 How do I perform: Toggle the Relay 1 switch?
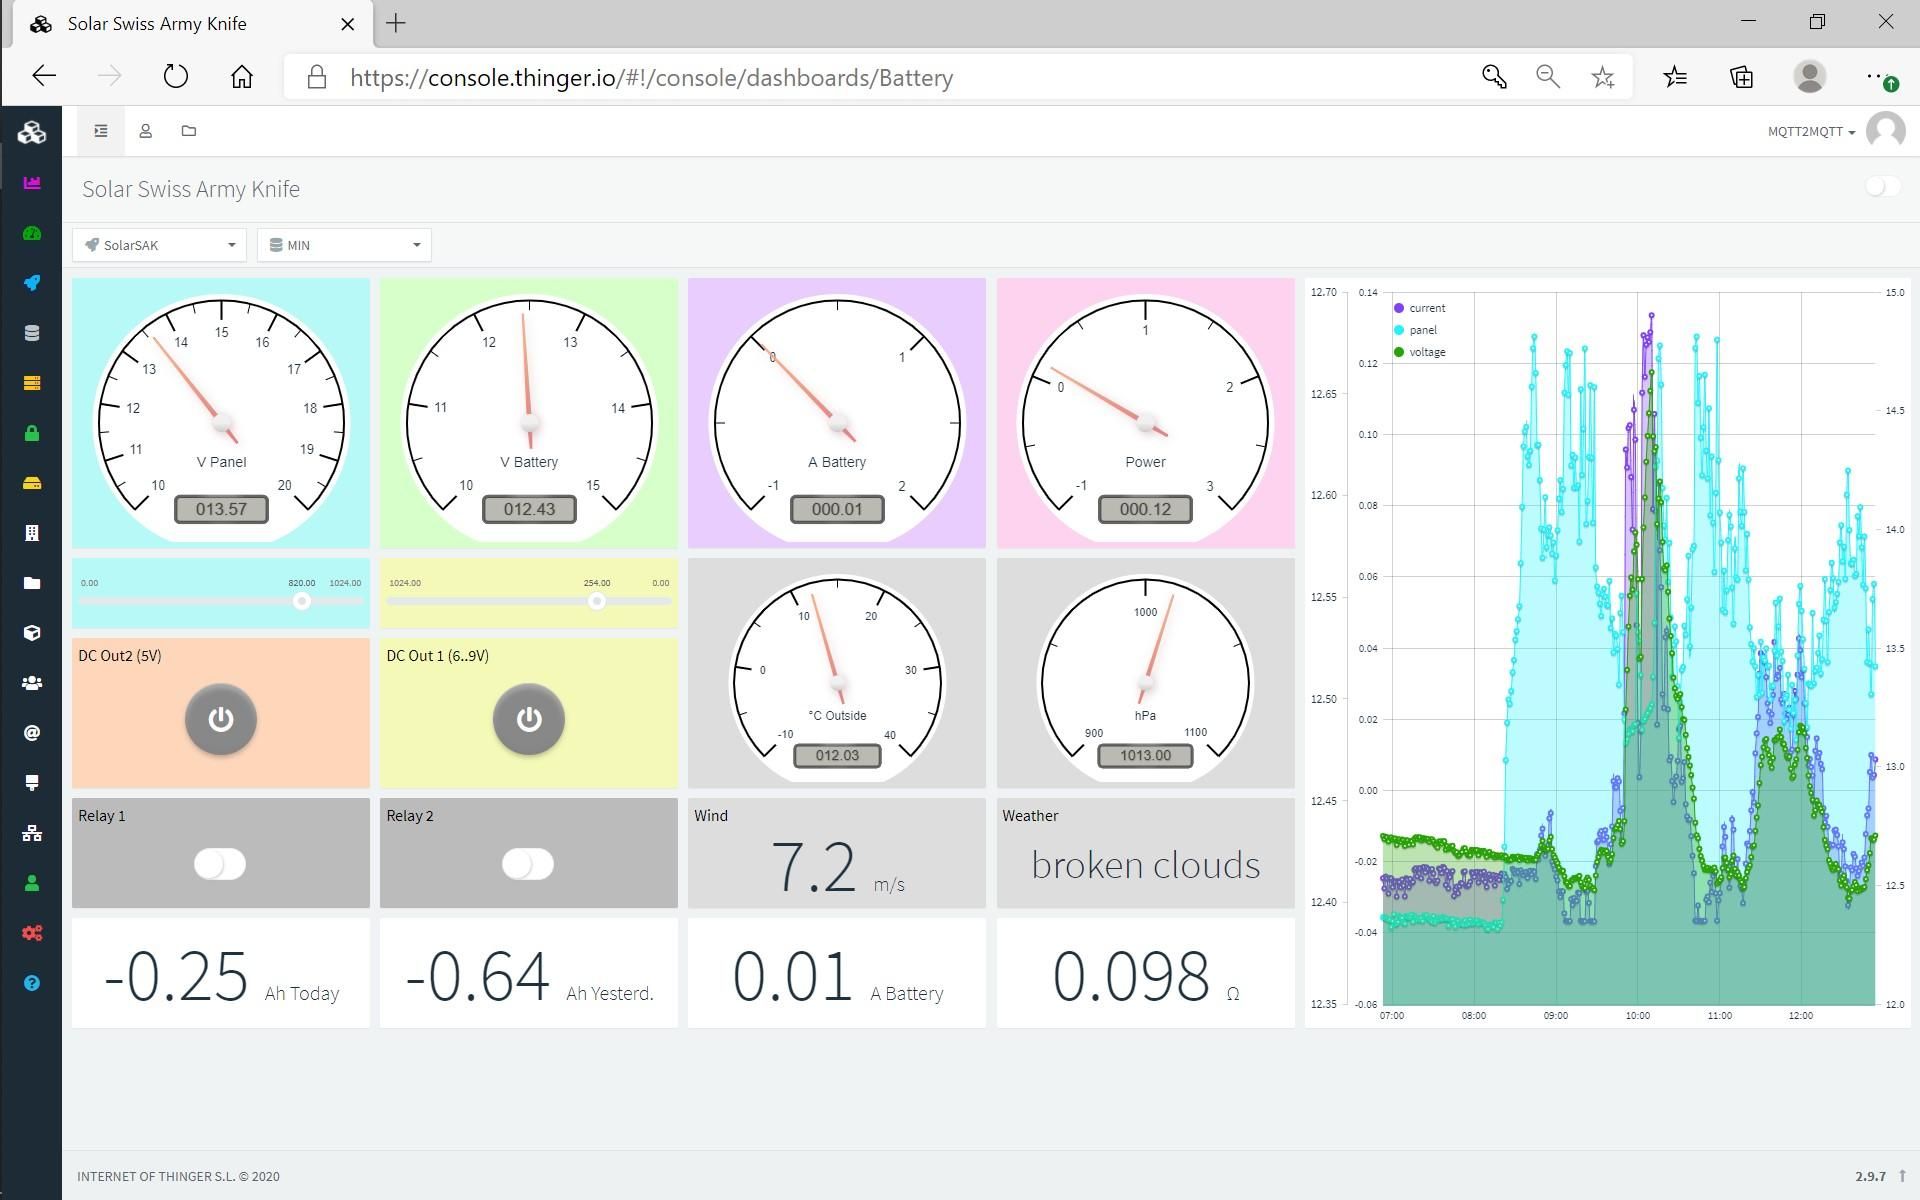[220, 864]
